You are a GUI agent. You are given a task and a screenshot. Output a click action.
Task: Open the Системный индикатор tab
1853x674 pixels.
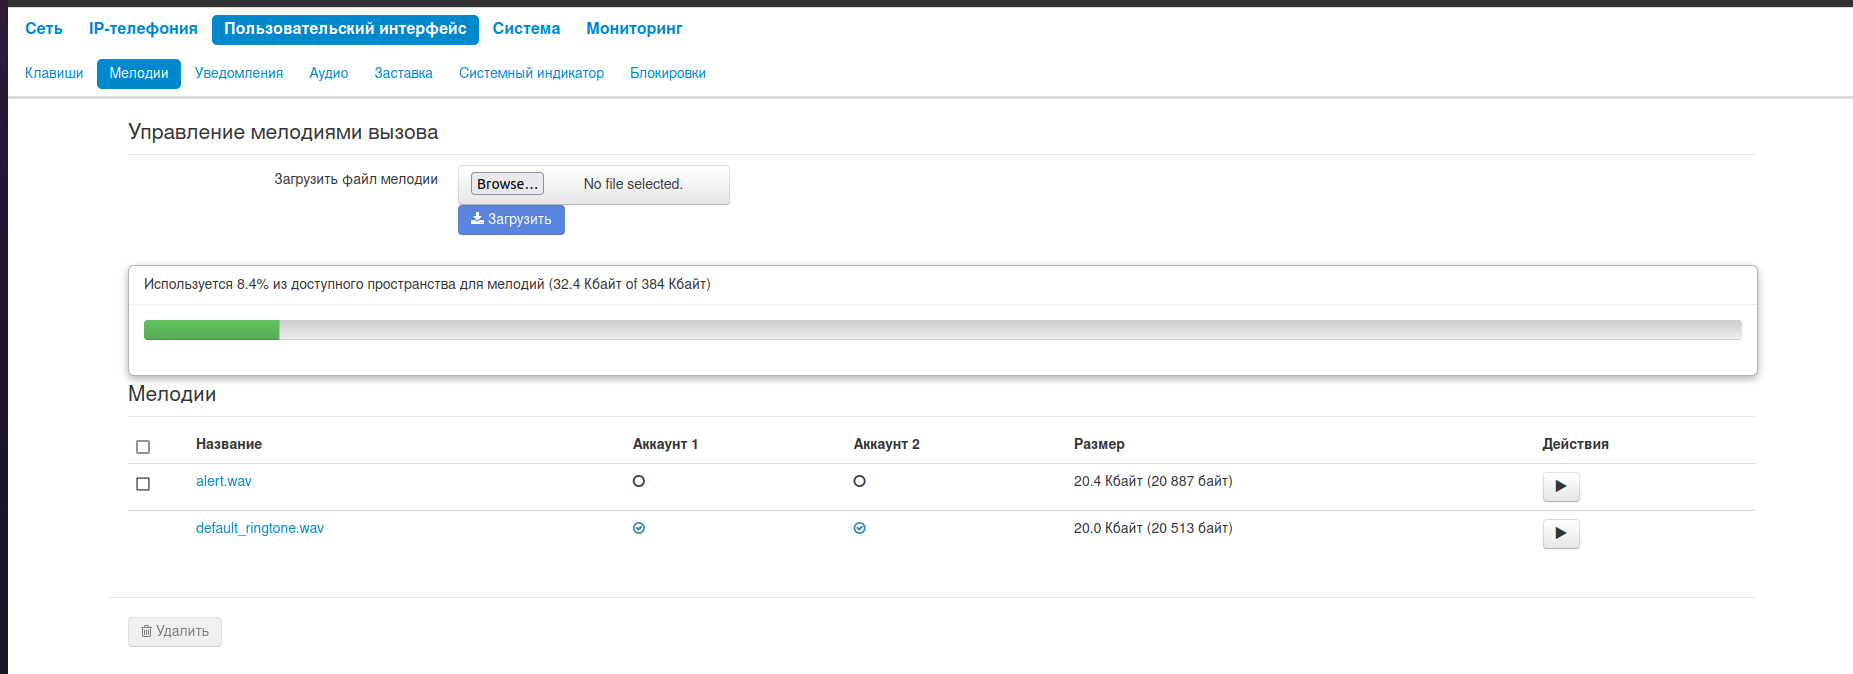(531, 74)
